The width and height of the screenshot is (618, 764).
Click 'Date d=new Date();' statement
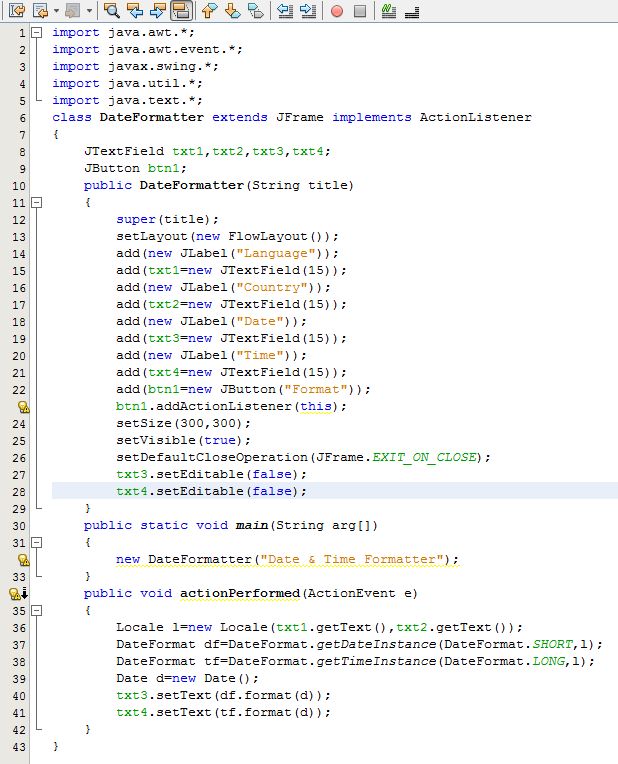tap(187, 678)
